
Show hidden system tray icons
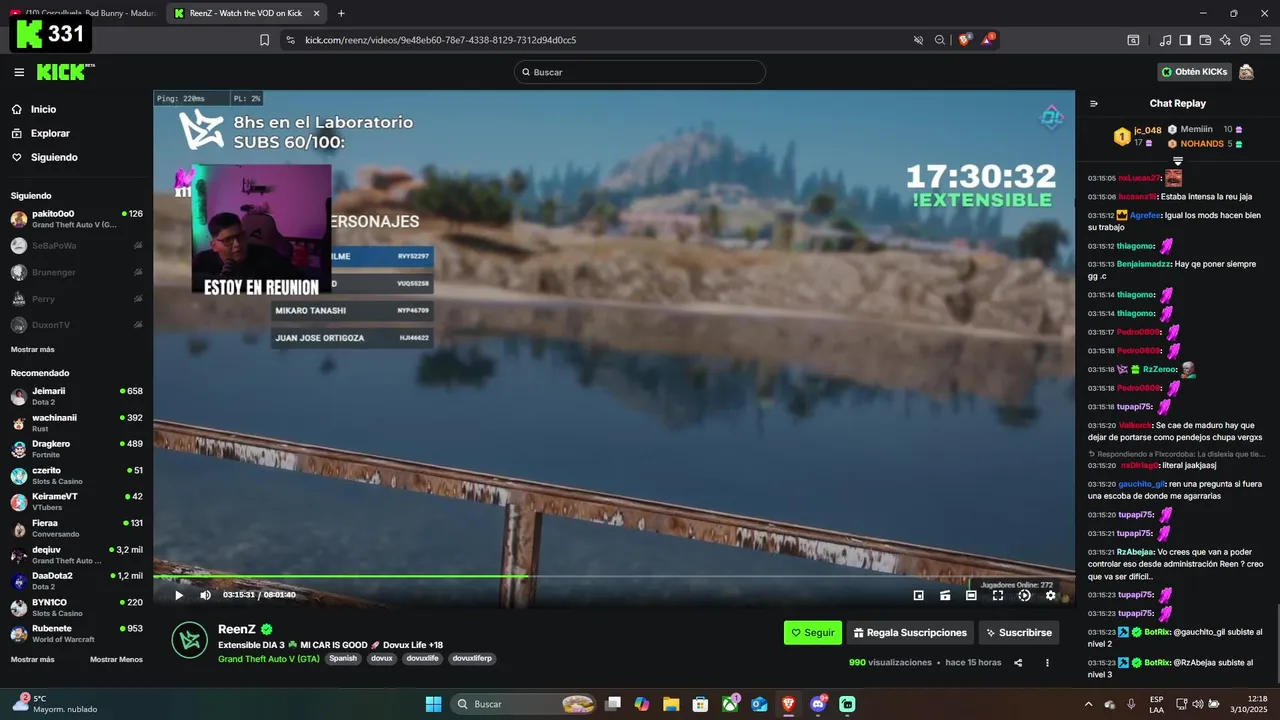pos(1089,704)
